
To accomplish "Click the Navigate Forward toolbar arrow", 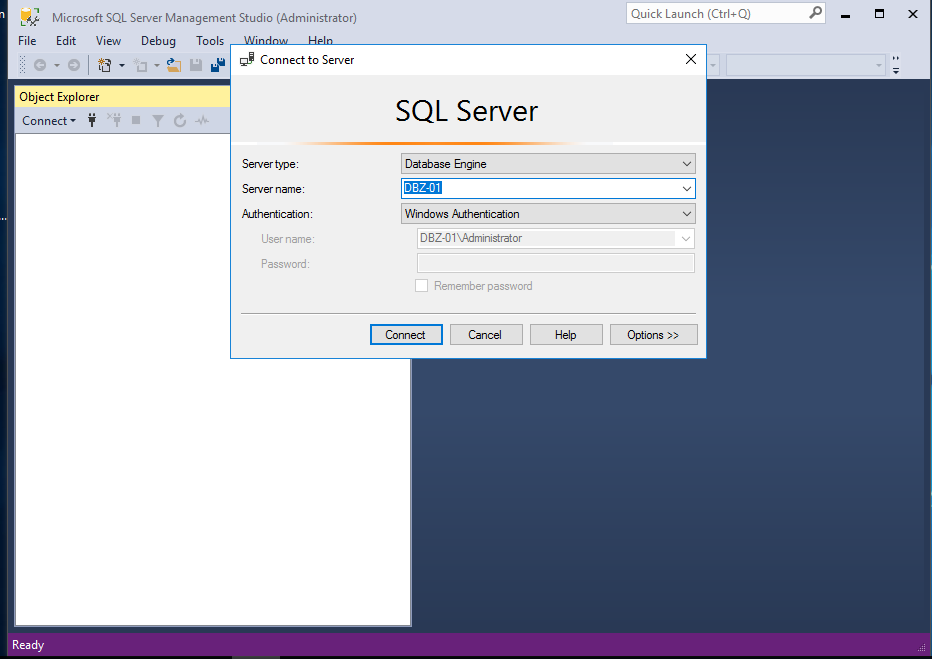I will 74,65.
